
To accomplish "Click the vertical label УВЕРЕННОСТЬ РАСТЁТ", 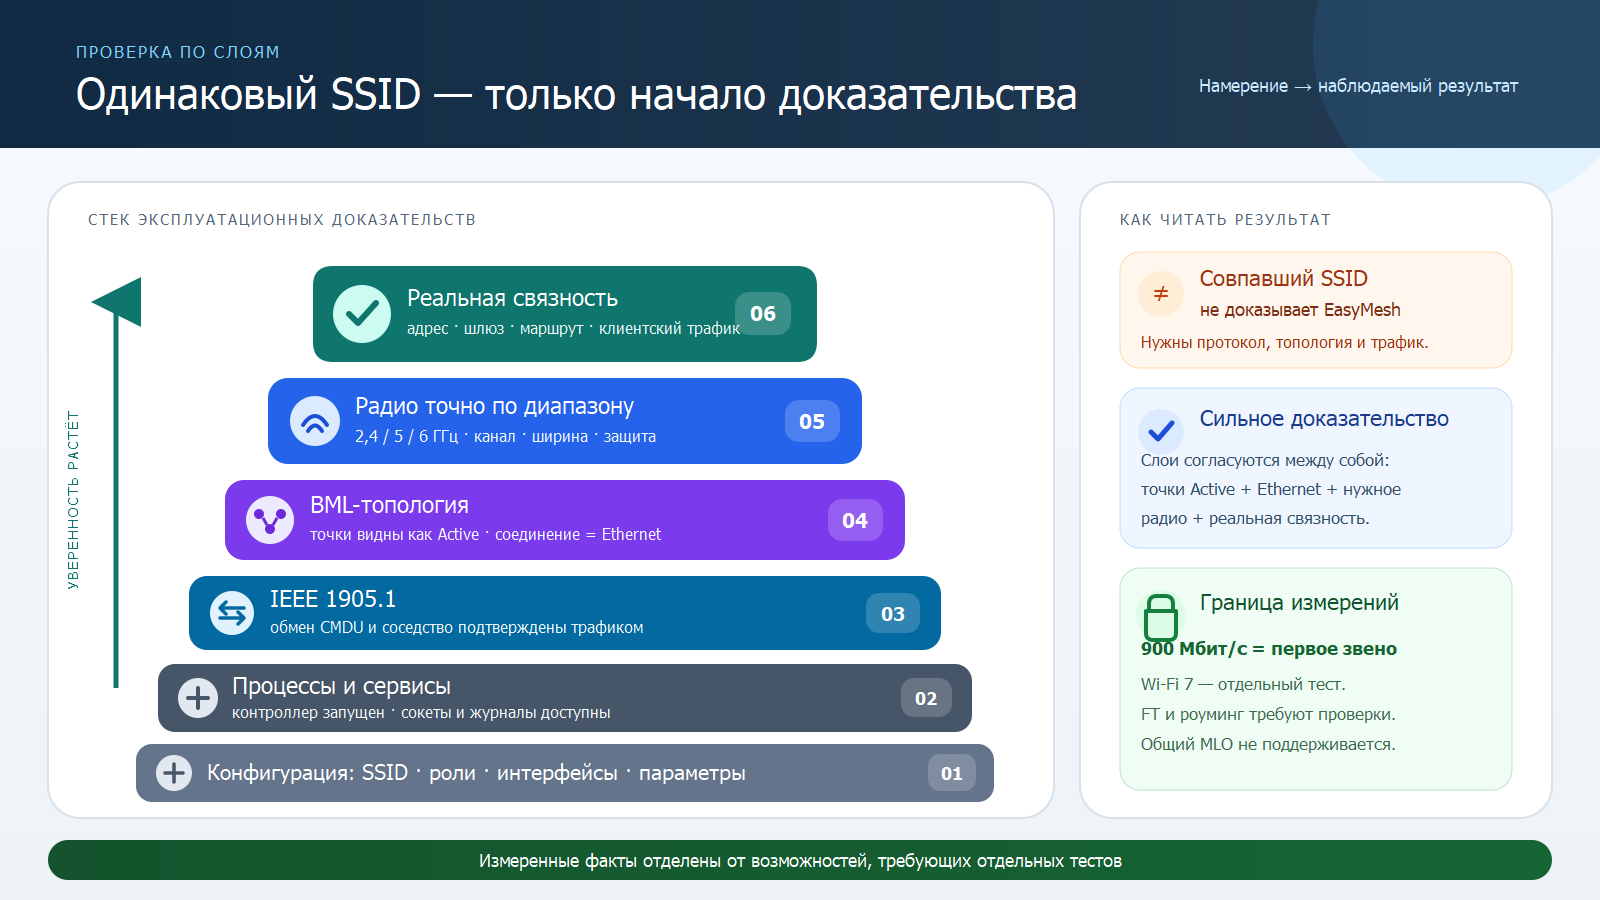I will tap(73, 500).
